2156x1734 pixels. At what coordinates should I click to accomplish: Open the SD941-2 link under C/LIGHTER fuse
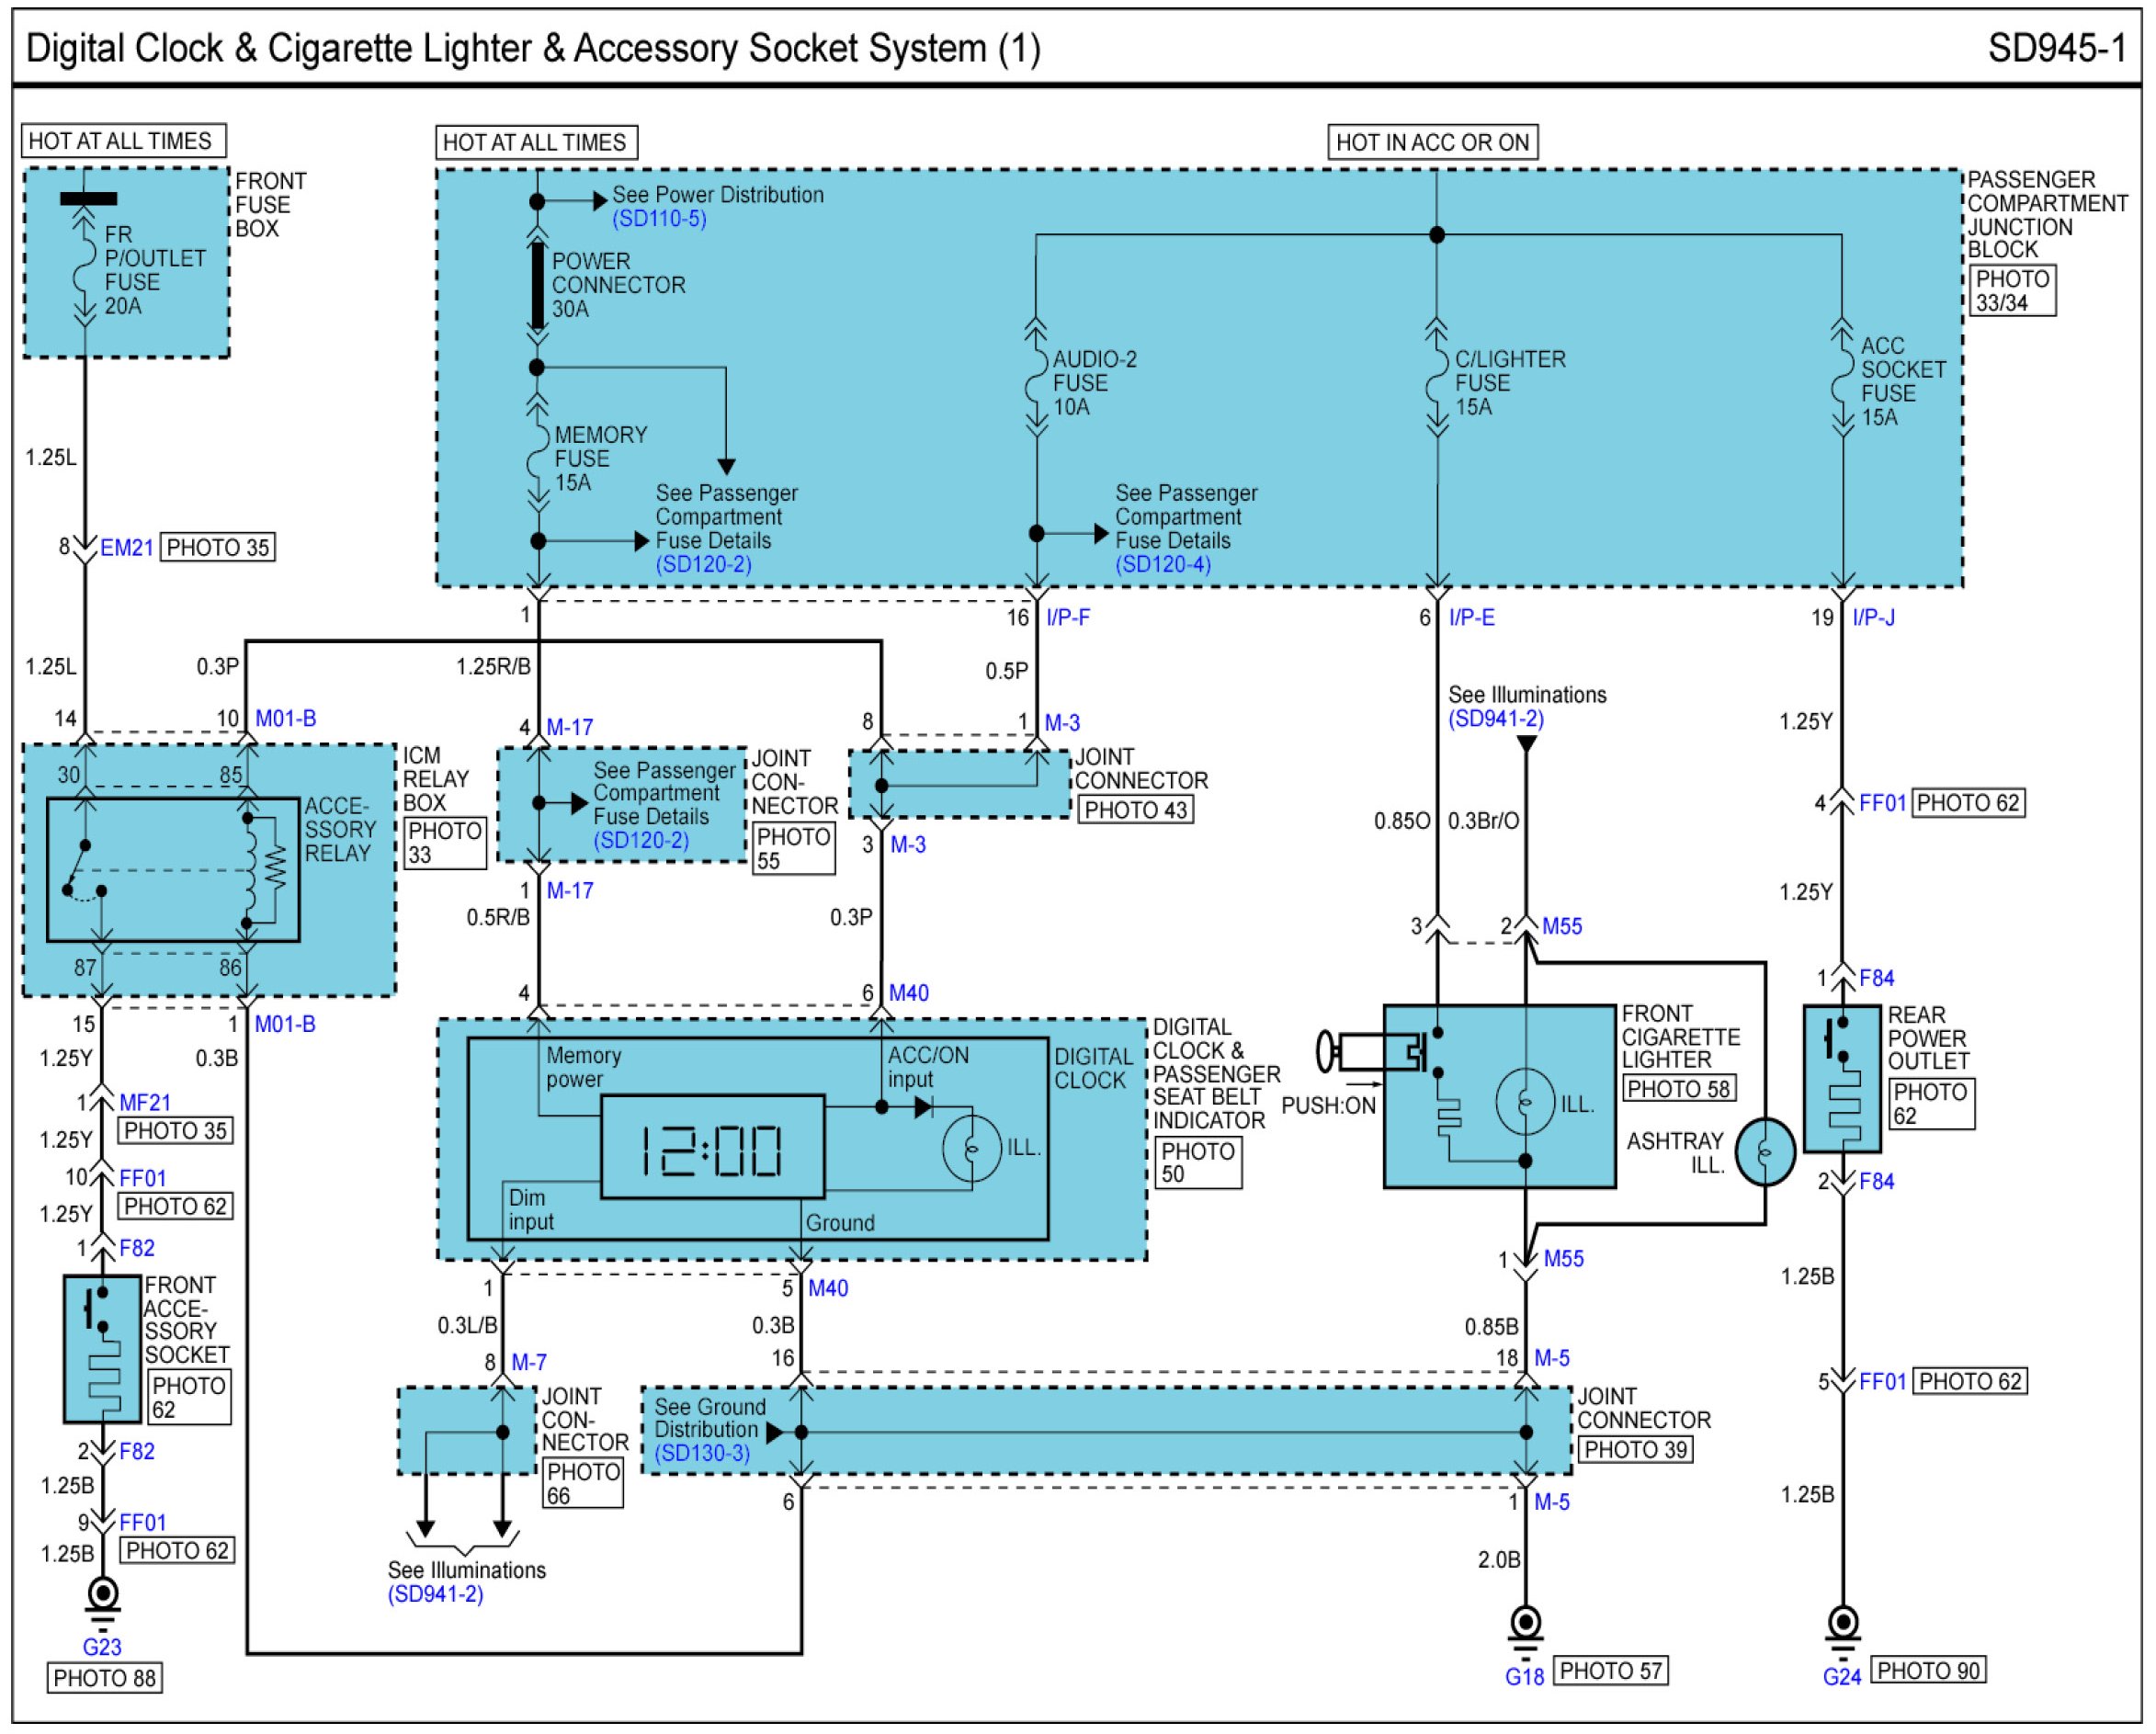(1495, 718)
